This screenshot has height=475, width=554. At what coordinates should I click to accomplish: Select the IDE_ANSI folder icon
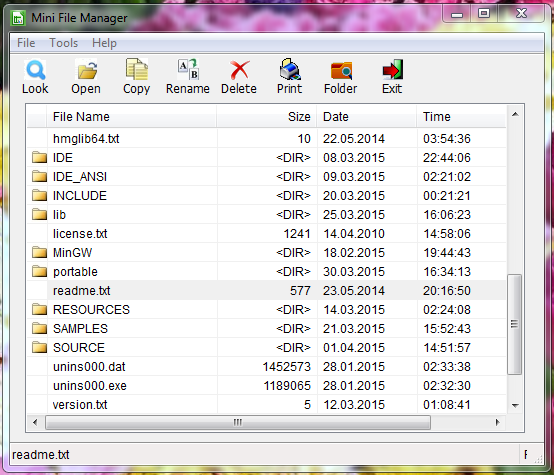[39, 176]
